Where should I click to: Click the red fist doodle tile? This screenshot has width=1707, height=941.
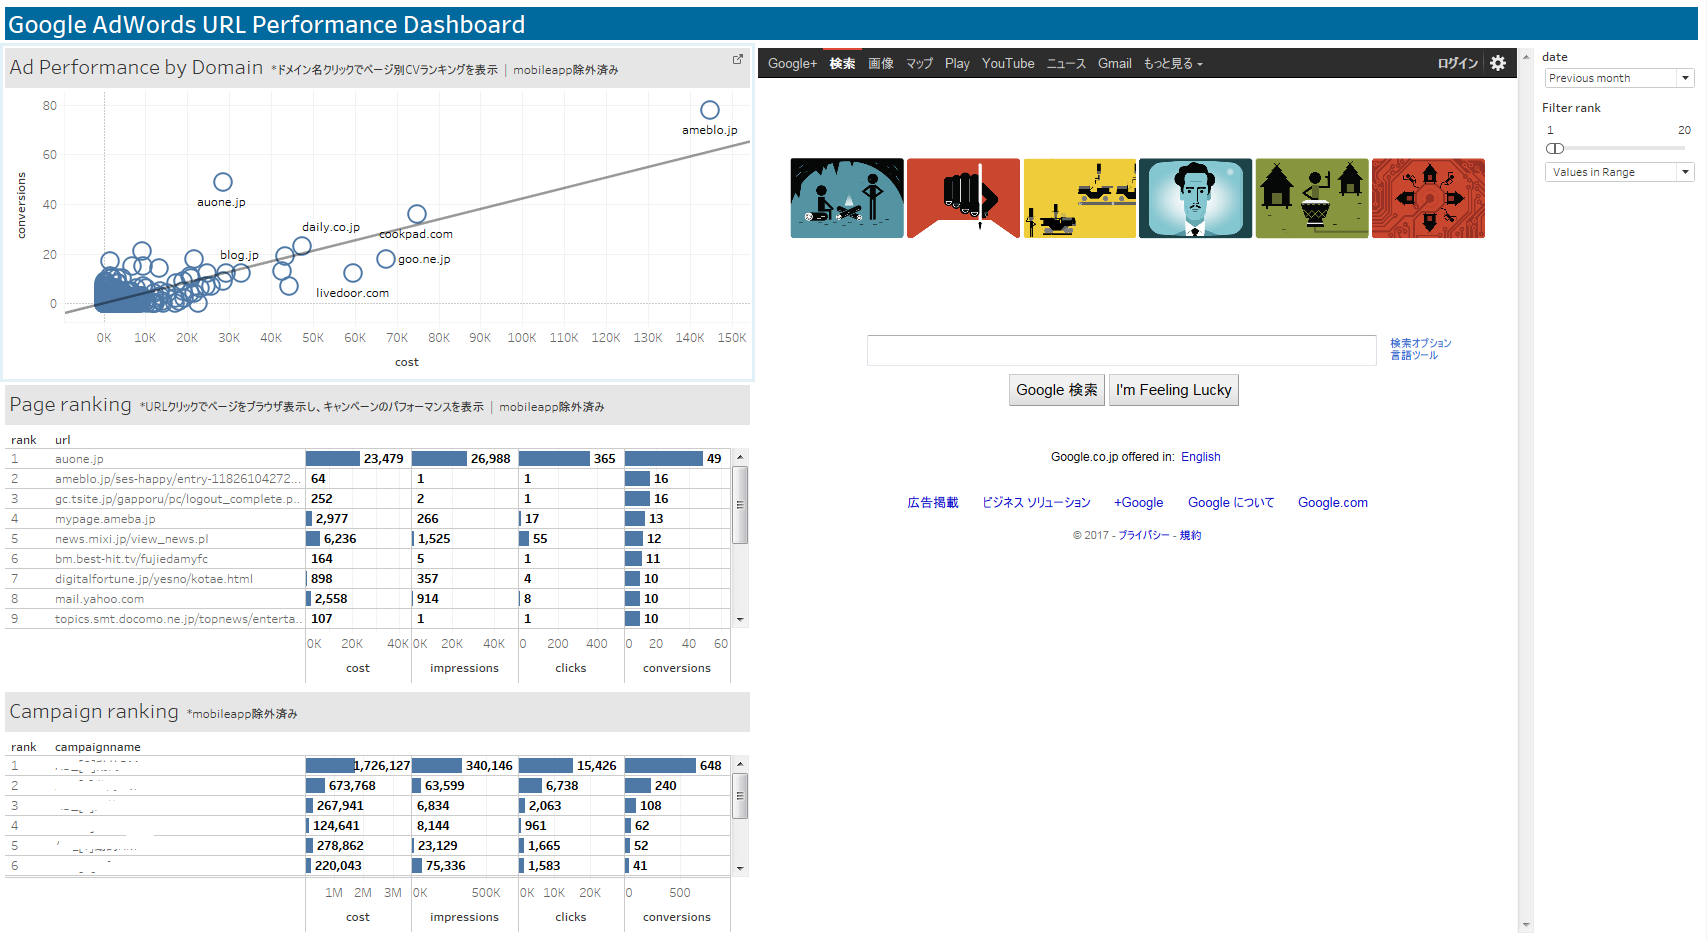(x=963, y=198)
